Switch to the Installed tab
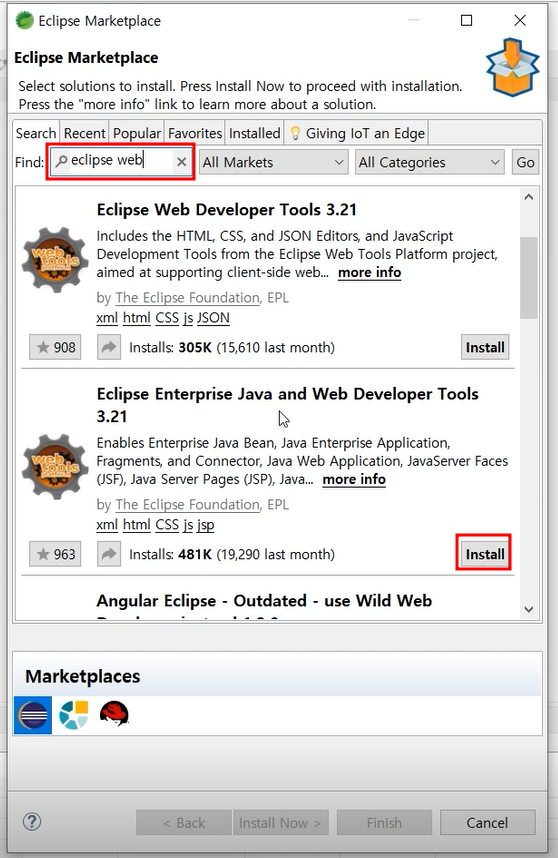This screenshot has height=858, width=558. click(254, 133)
